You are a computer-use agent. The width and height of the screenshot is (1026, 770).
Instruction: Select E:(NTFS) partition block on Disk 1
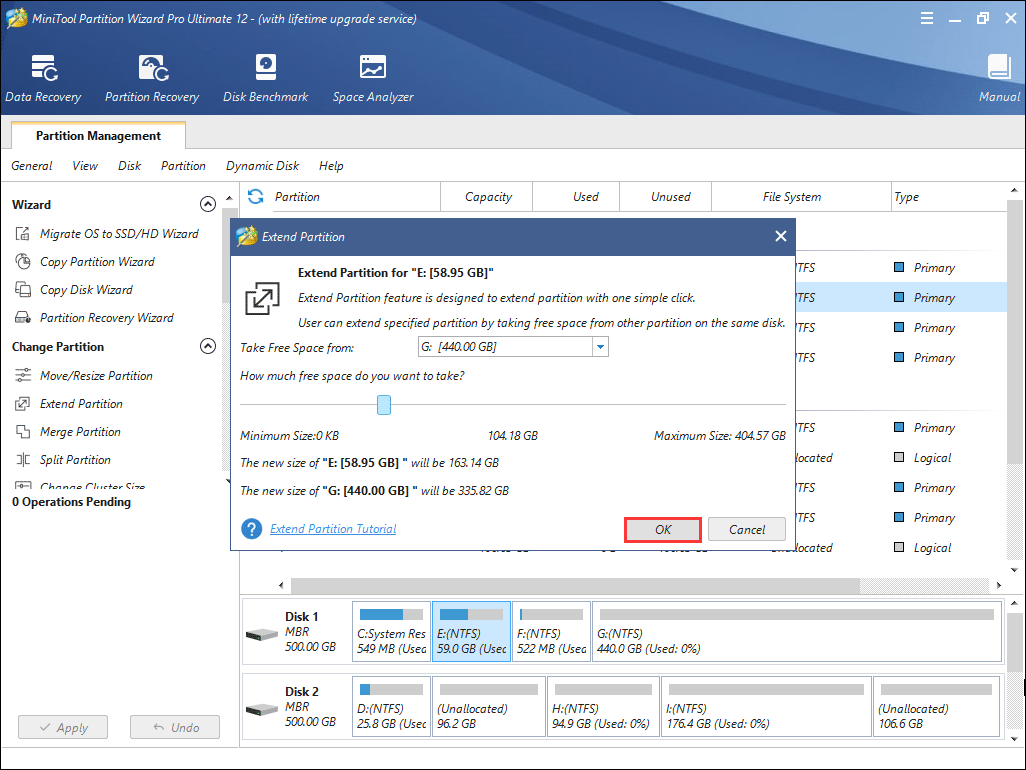tap(471, 632)
